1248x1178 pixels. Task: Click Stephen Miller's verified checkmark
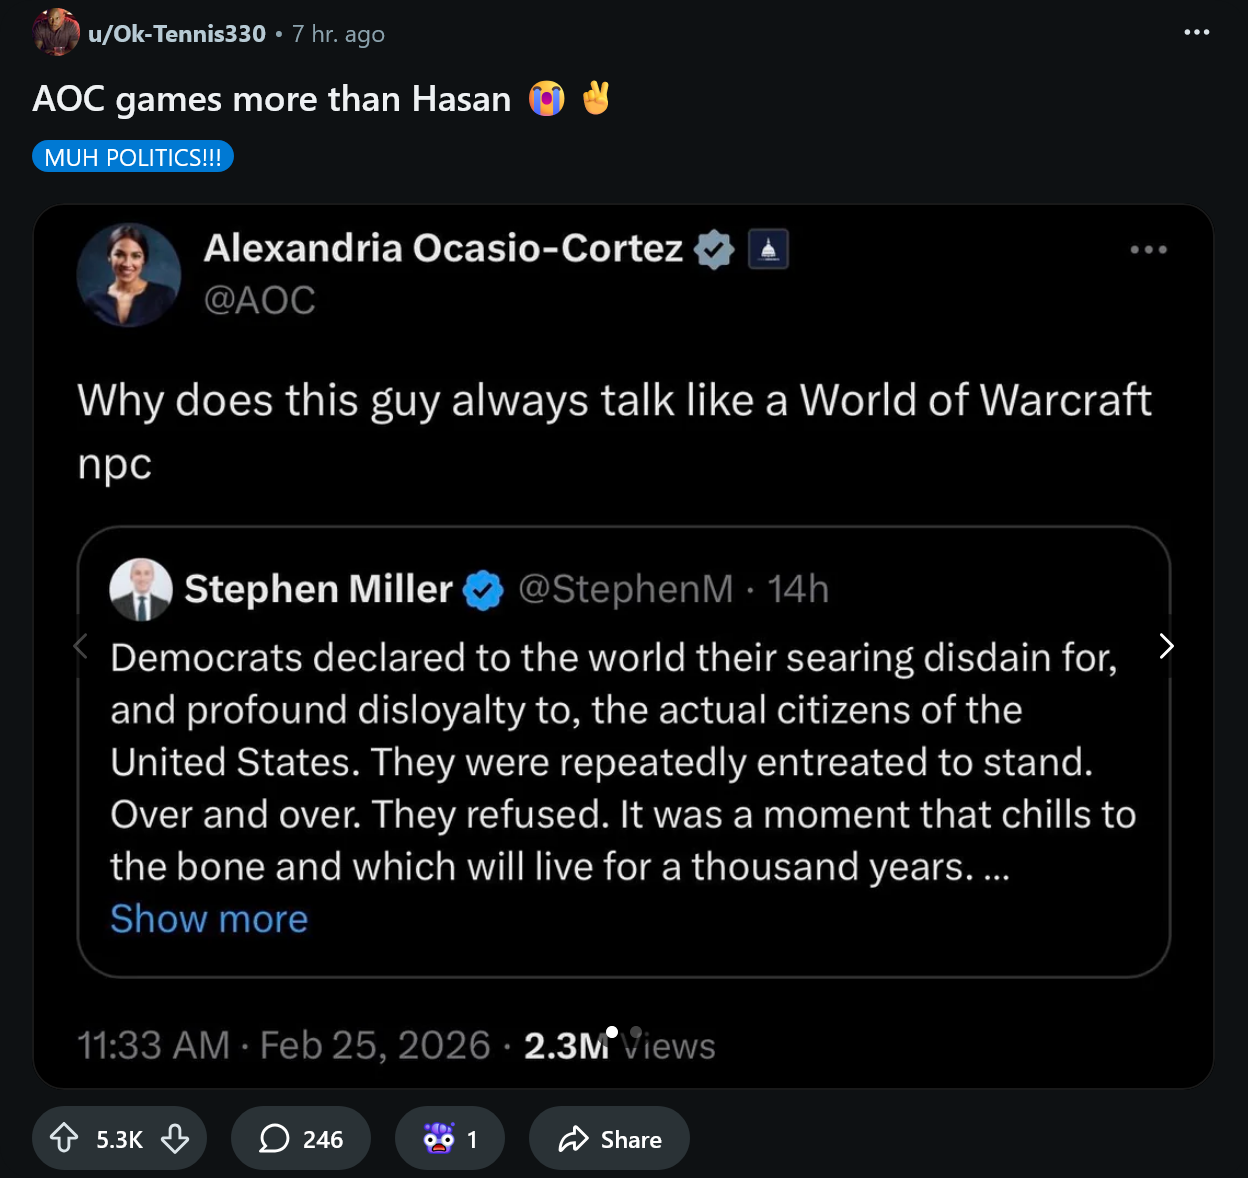(x=484, y=590)
